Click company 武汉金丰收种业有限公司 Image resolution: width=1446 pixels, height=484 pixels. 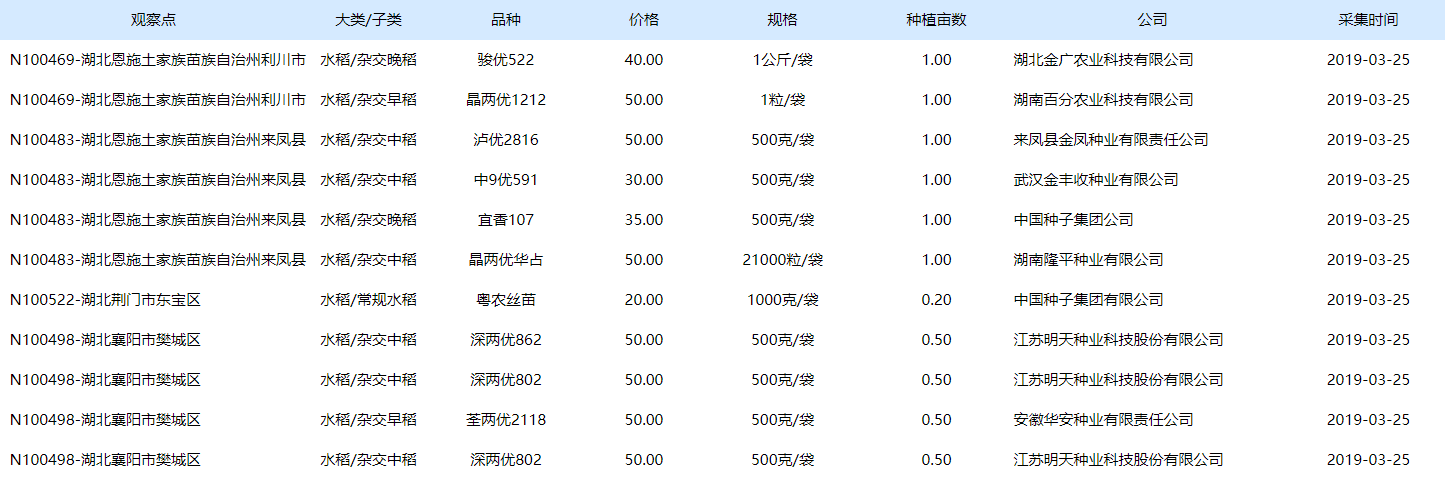pyautogui.click(x=1096, y=180)
